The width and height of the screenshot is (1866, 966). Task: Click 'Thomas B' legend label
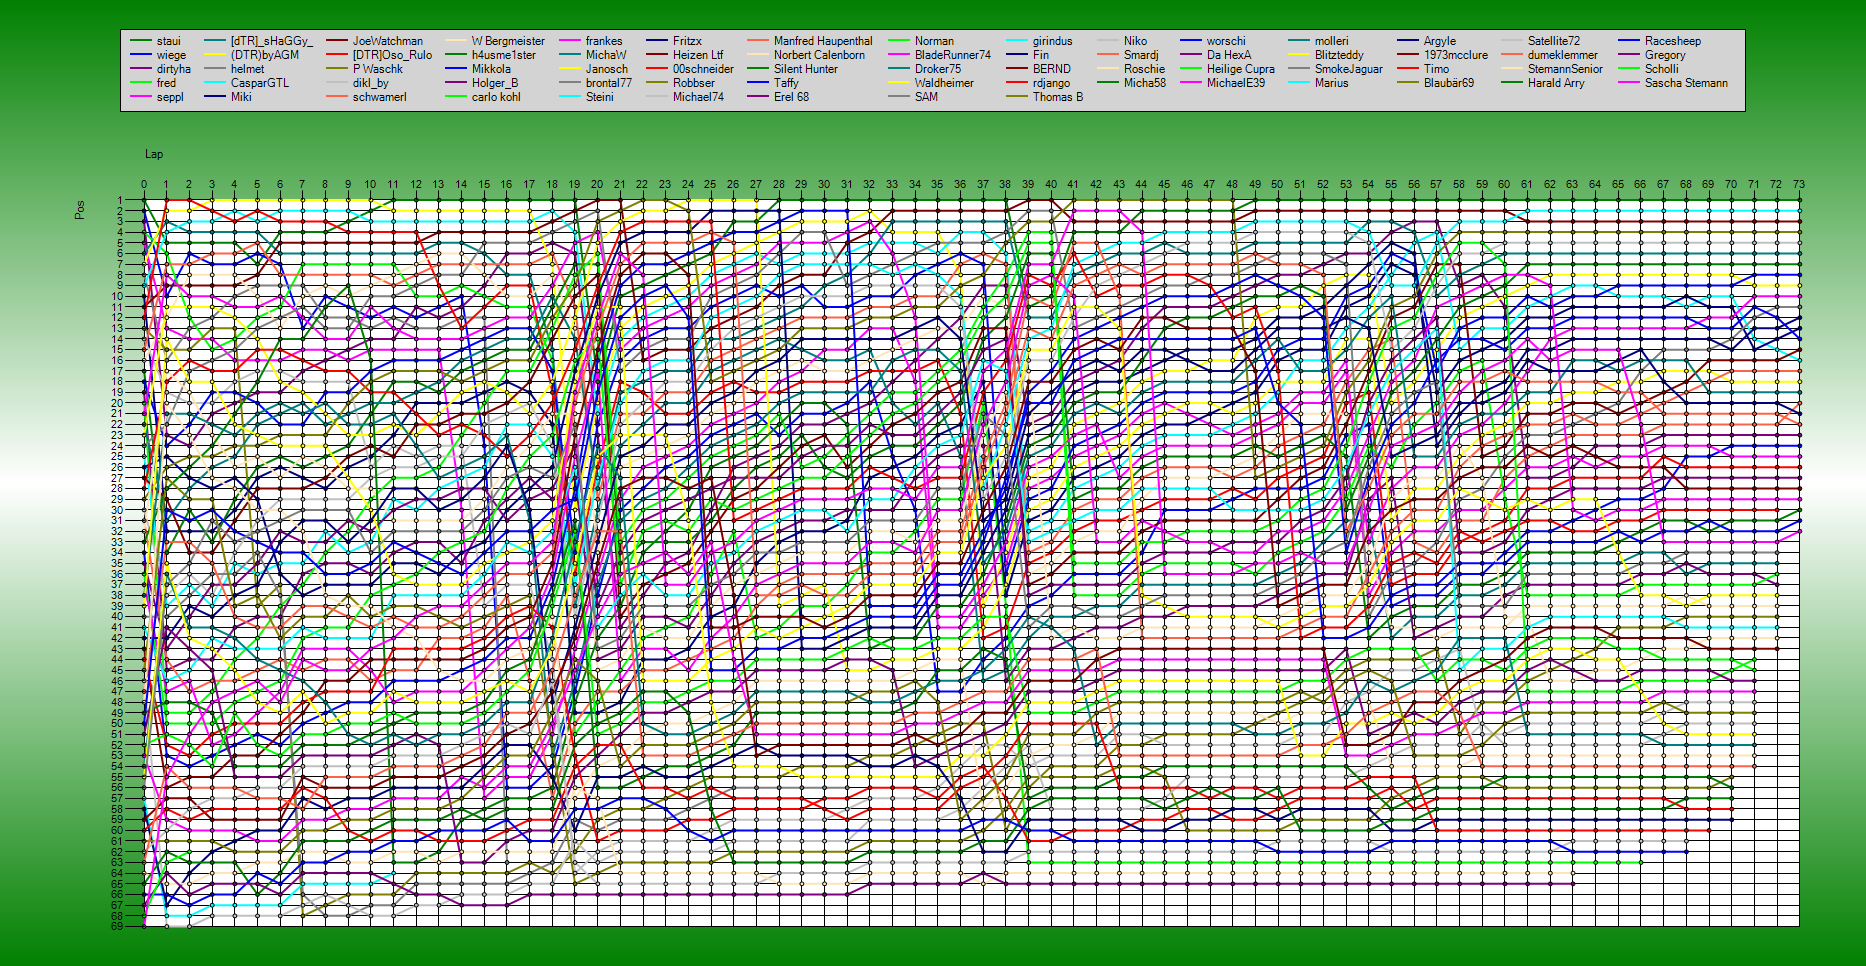[x=1058, y=97]
